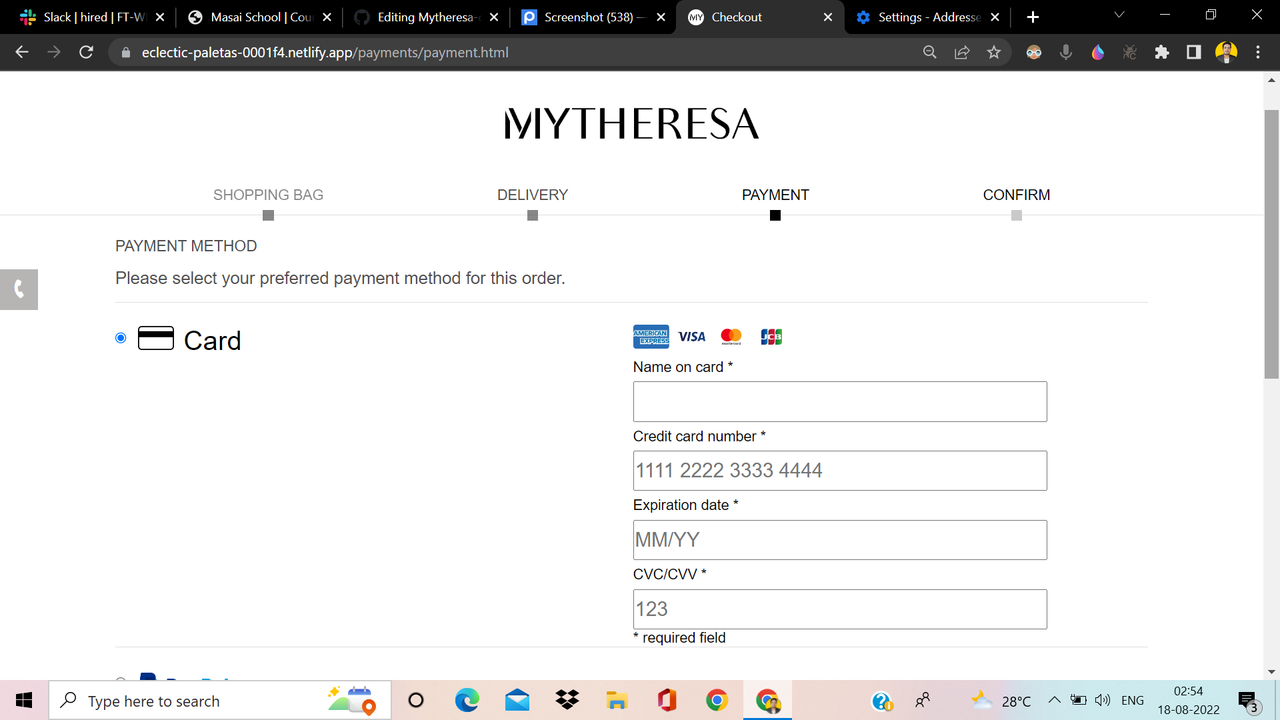Open the Windows Start menu

24,700
